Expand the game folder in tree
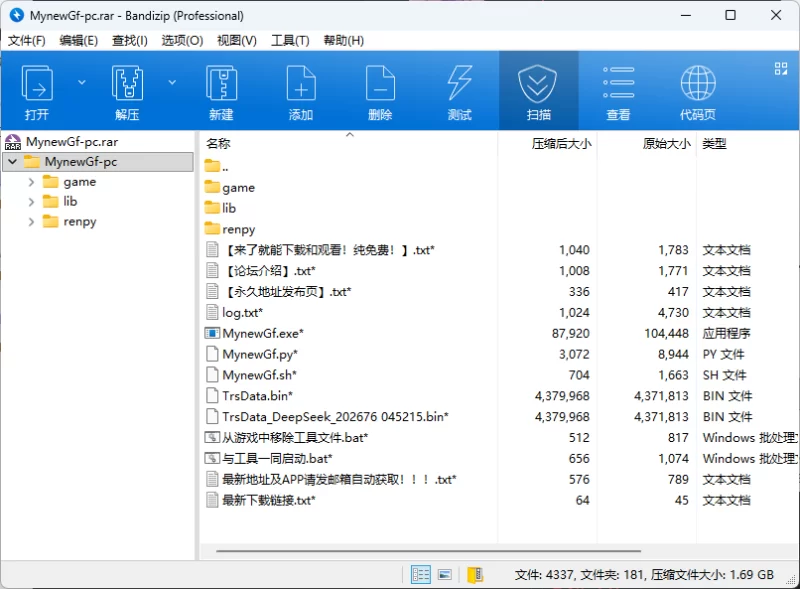Viewport: 800px width, 589px height. point(31,182)
